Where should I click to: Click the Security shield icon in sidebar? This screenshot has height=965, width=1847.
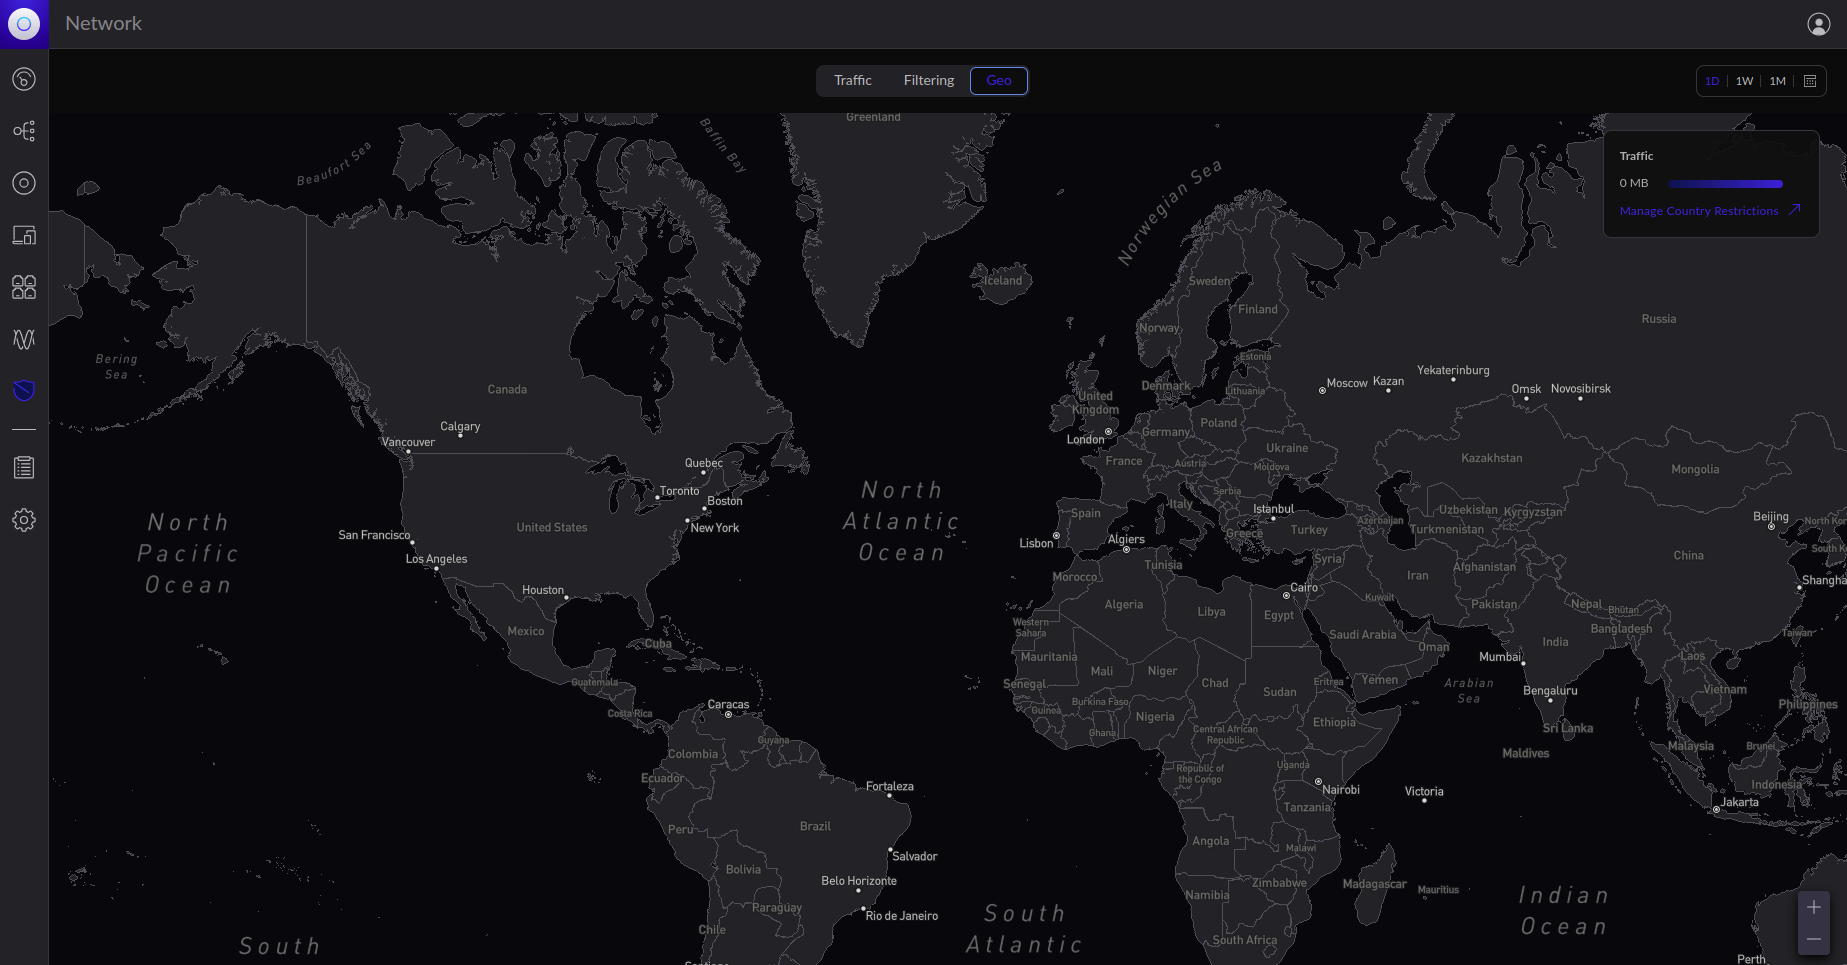click(x=24, y=390)
